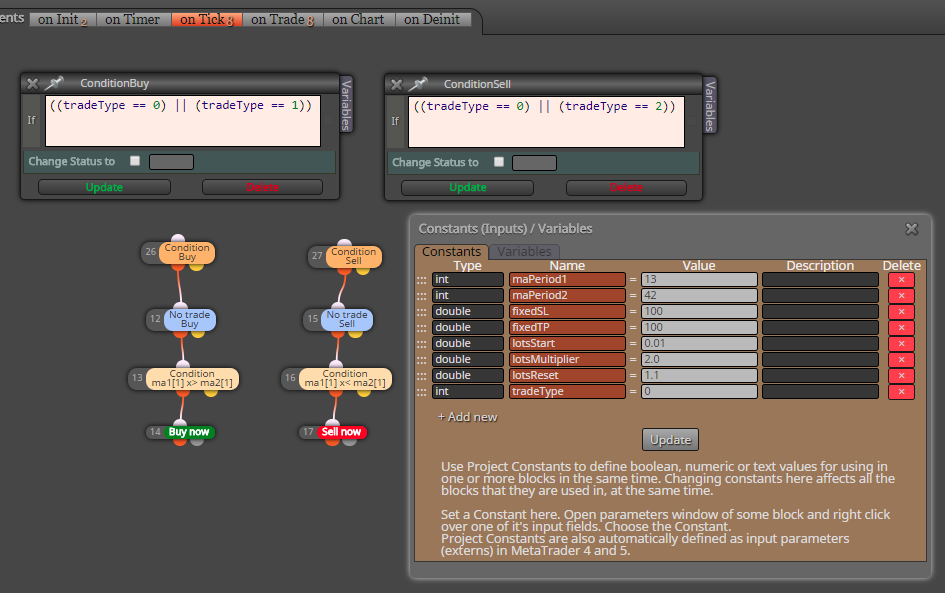Toggle Change Status checkbox in ConditionSell

498,162
